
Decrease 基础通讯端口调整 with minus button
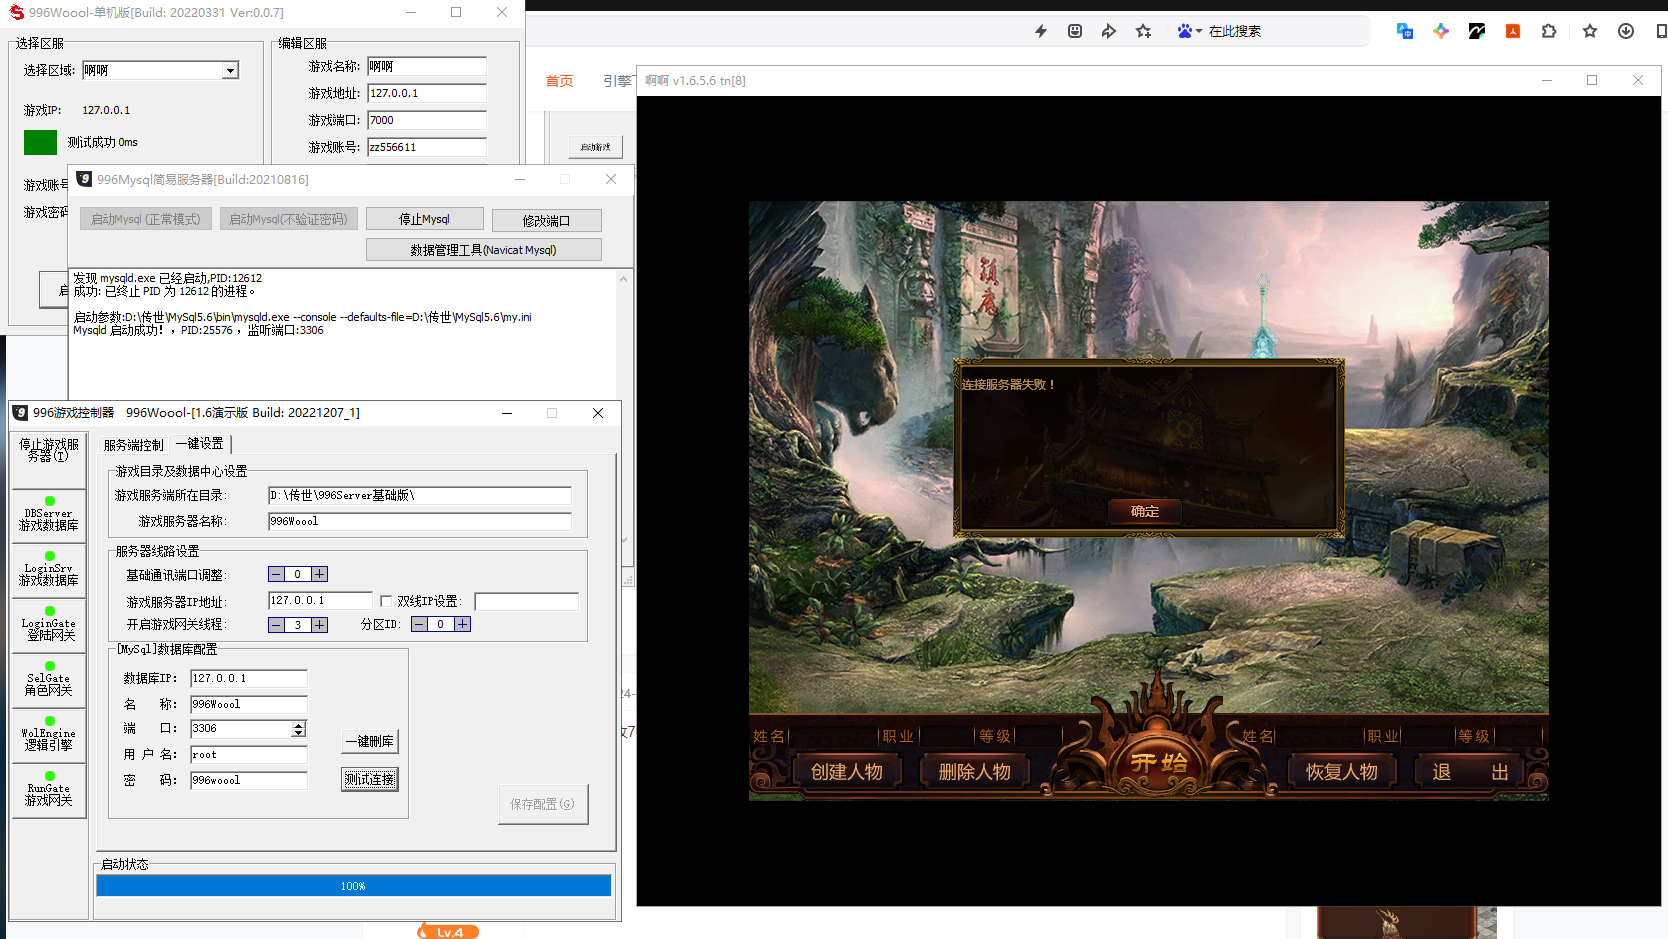276,574
